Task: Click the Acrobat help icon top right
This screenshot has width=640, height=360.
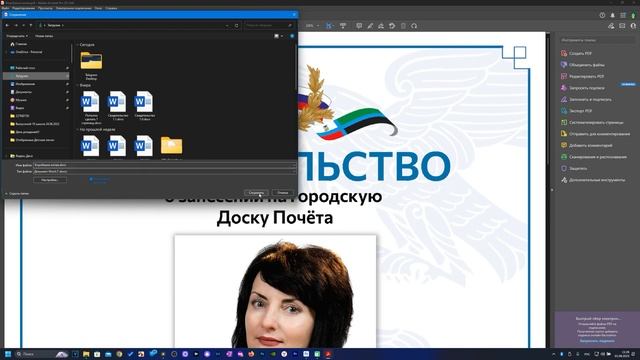Action: coord(602,15)
